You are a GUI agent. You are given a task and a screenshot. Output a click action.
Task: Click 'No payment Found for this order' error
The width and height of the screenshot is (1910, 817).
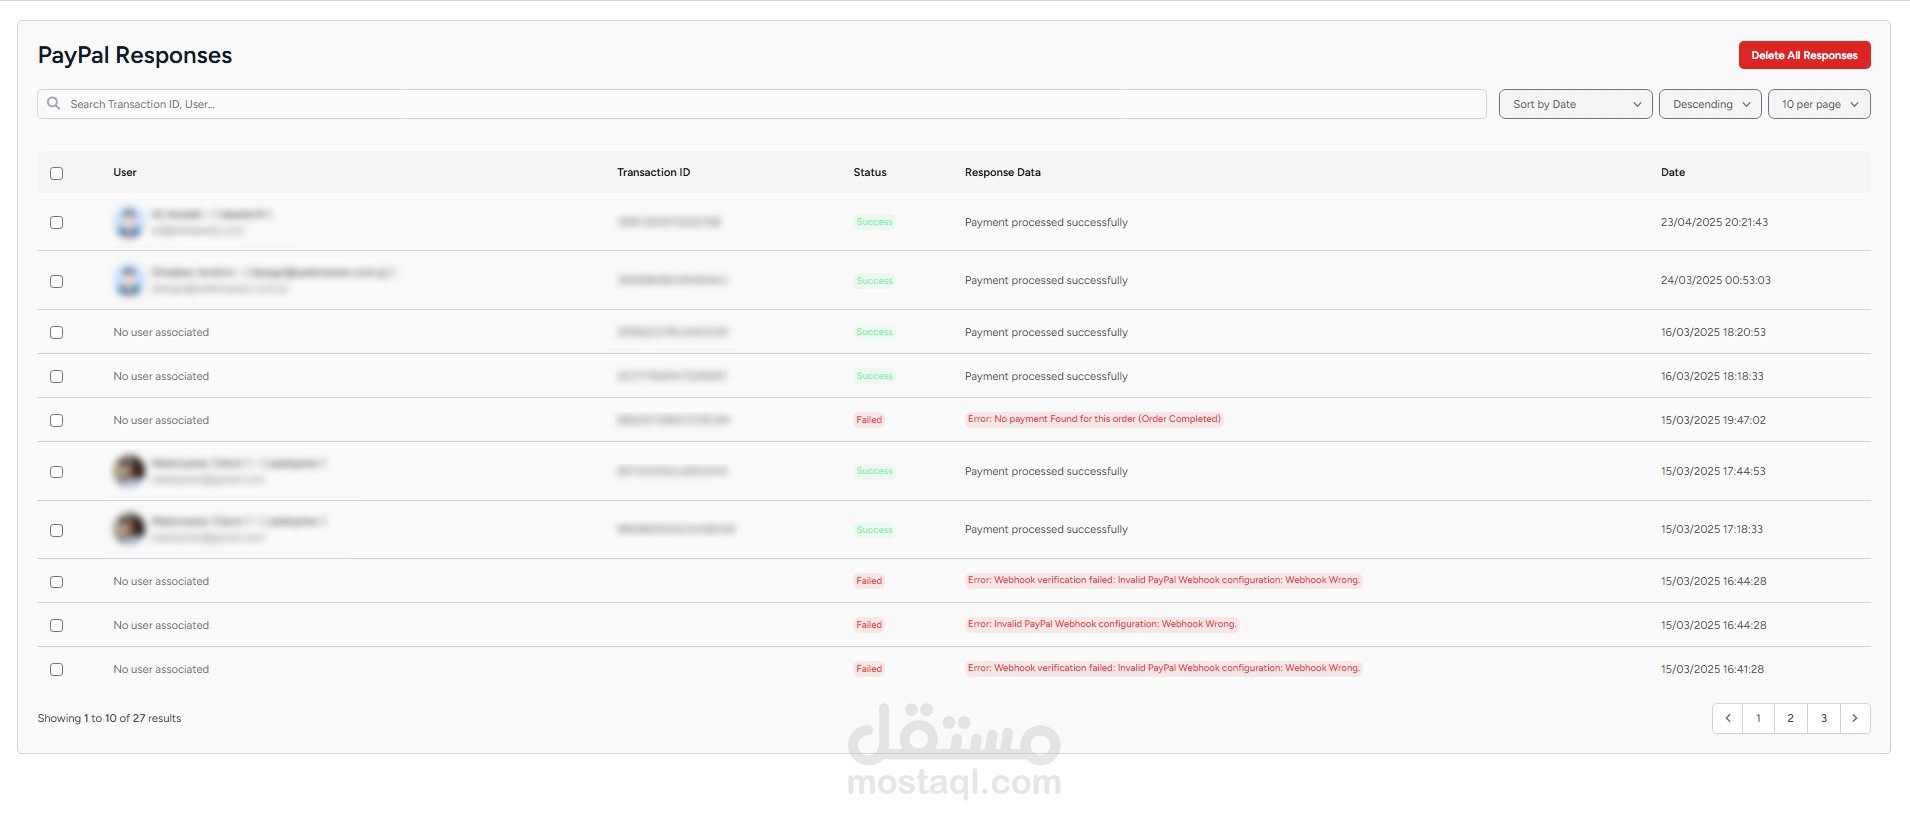pyautogui.click(x=1094, y=419)
